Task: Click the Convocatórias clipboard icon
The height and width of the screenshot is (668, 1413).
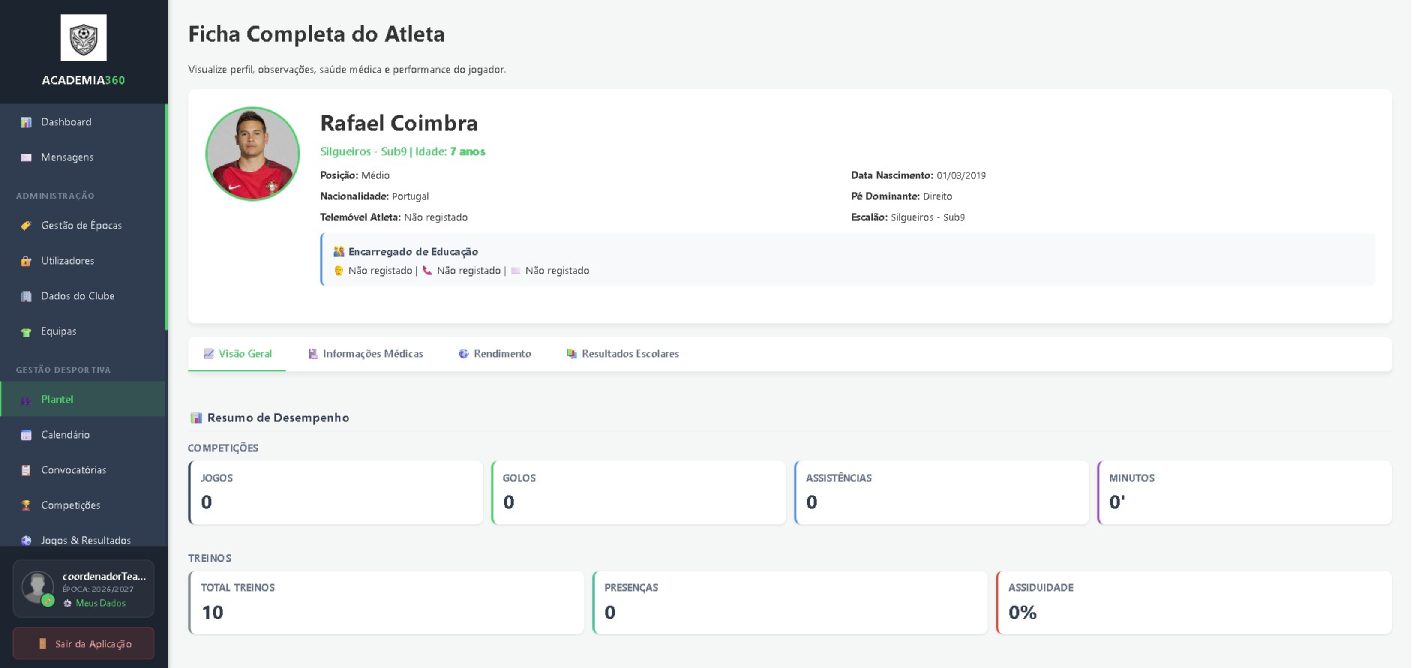Action: point(26,470)
